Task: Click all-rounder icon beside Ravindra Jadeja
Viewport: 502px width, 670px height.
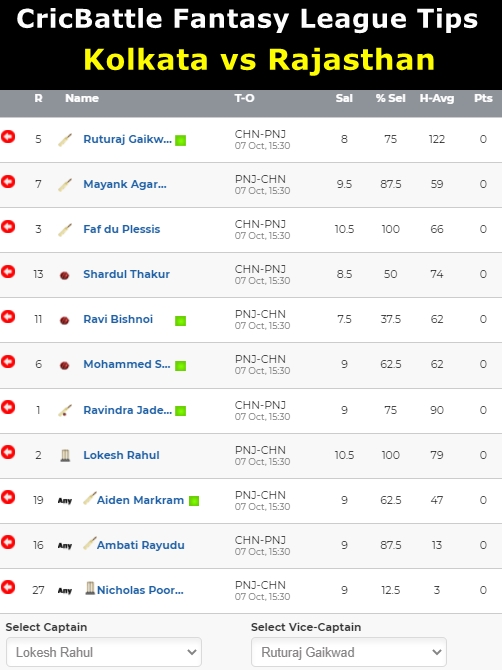Action: tap(65, 410)
